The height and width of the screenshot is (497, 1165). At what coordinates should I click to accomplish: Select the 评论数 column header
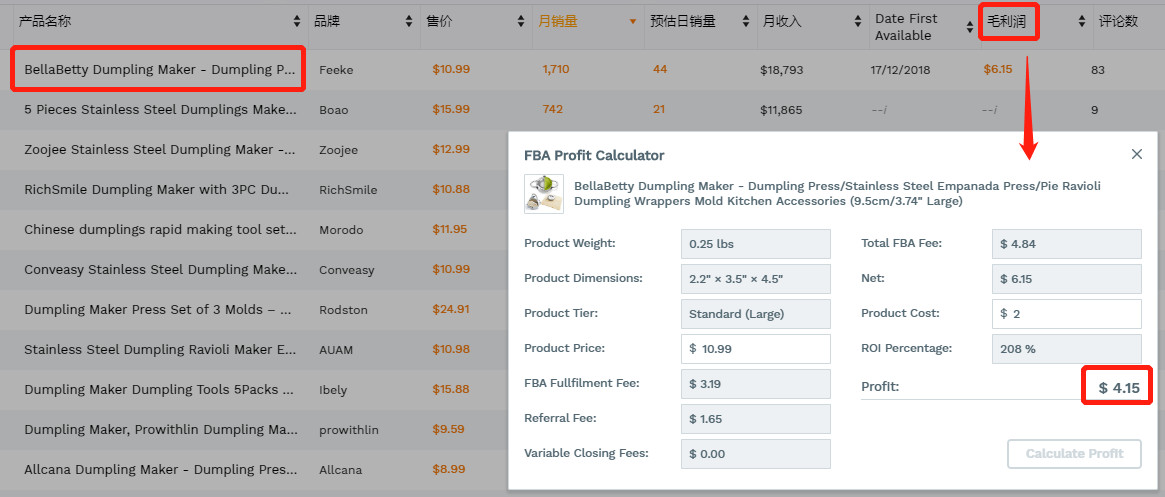click(1118, 21)
